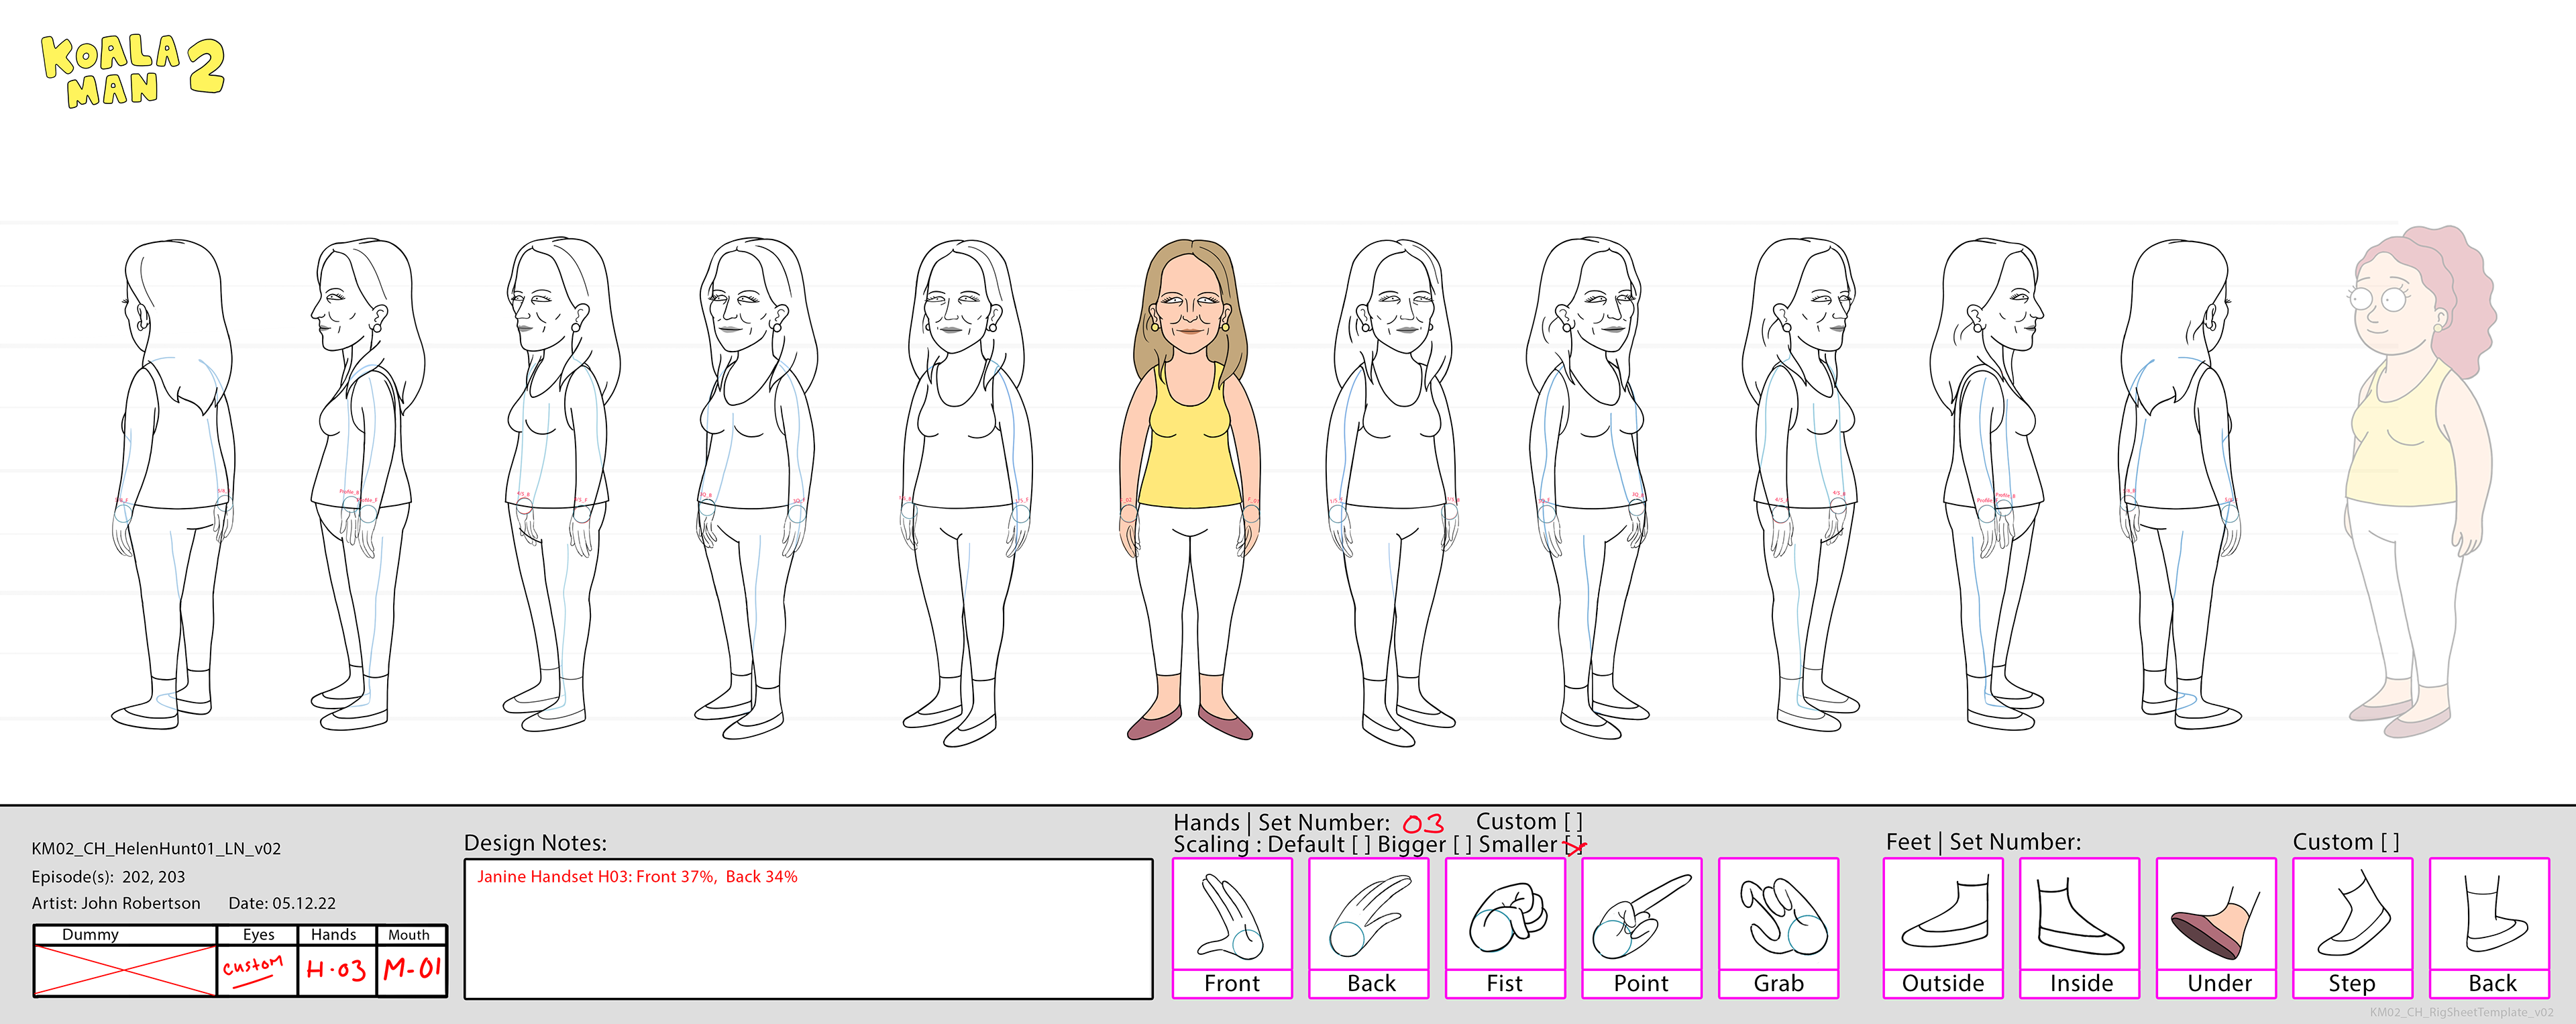2576x1024 pixels.
Task: Click inside the Design Notes box
Action: point(808,929)
